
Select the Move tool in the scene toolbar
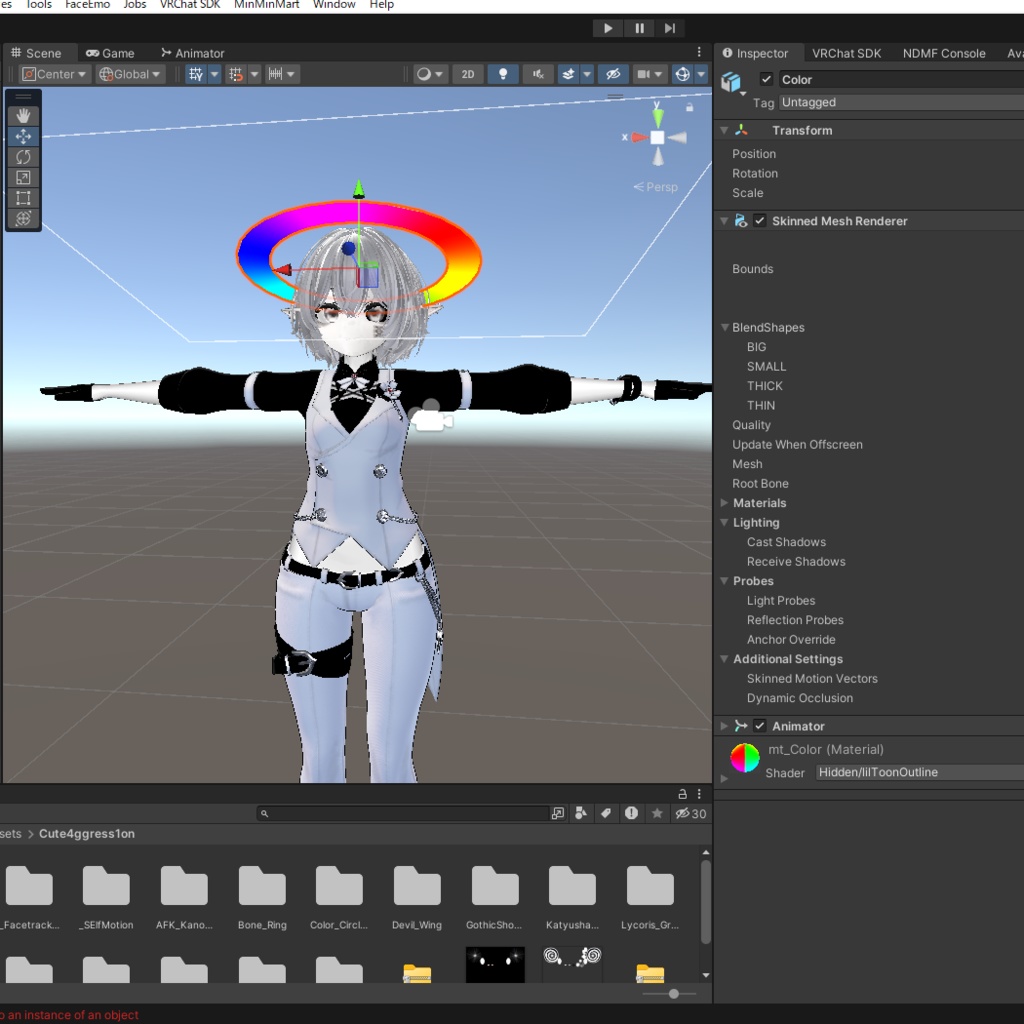pos(22,136)
